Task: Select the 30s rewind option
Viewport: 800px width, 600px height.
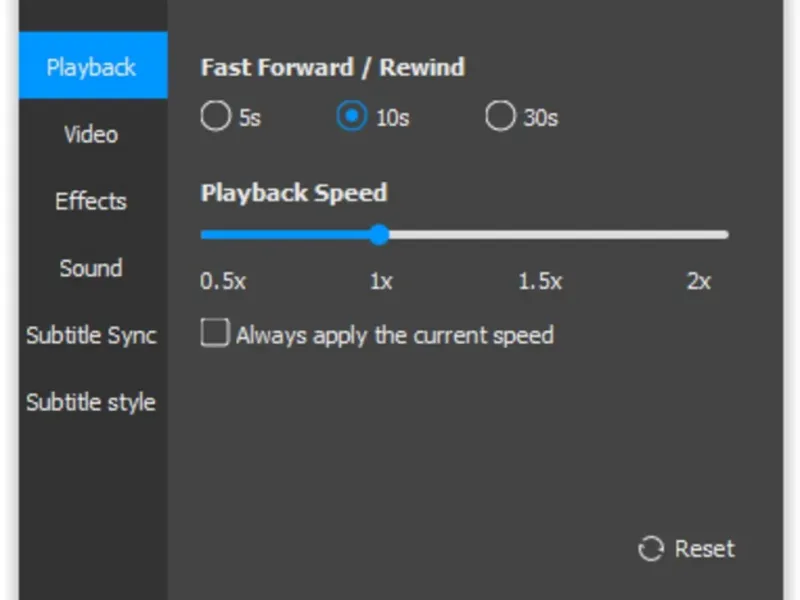Action: 499,117
